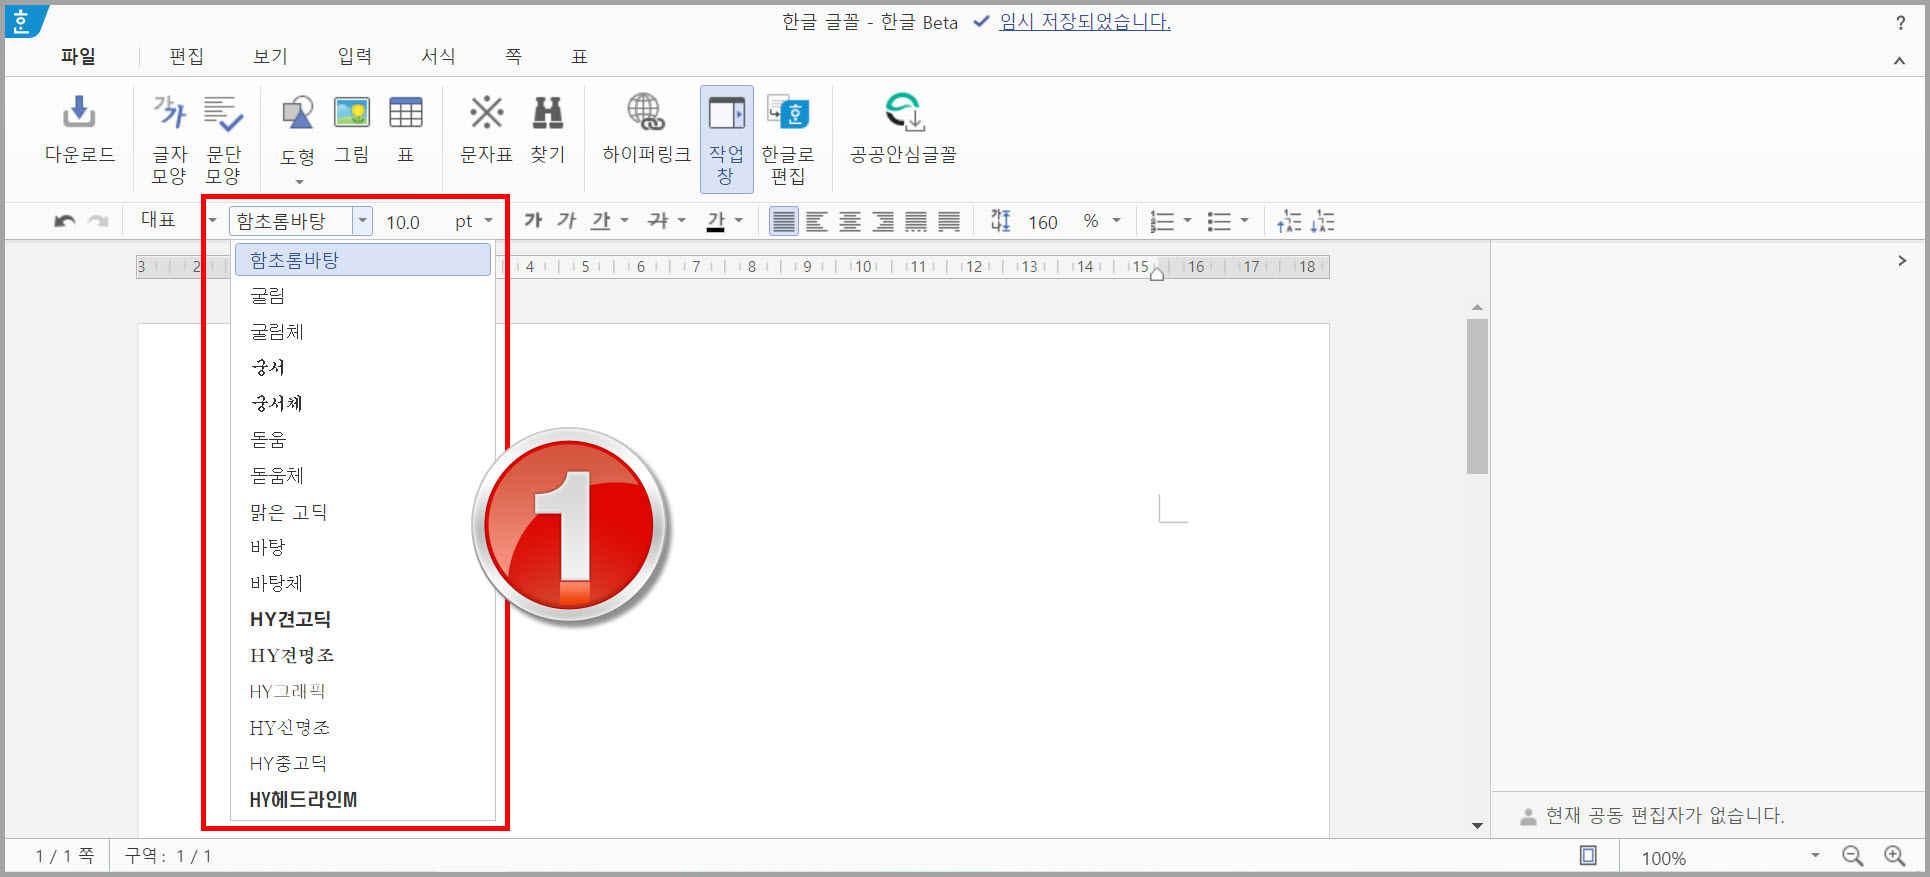This screenshot has height=877, width=1930.
Task: Open Character Shape (글자 모양) dialog
Action: [169, 139]
